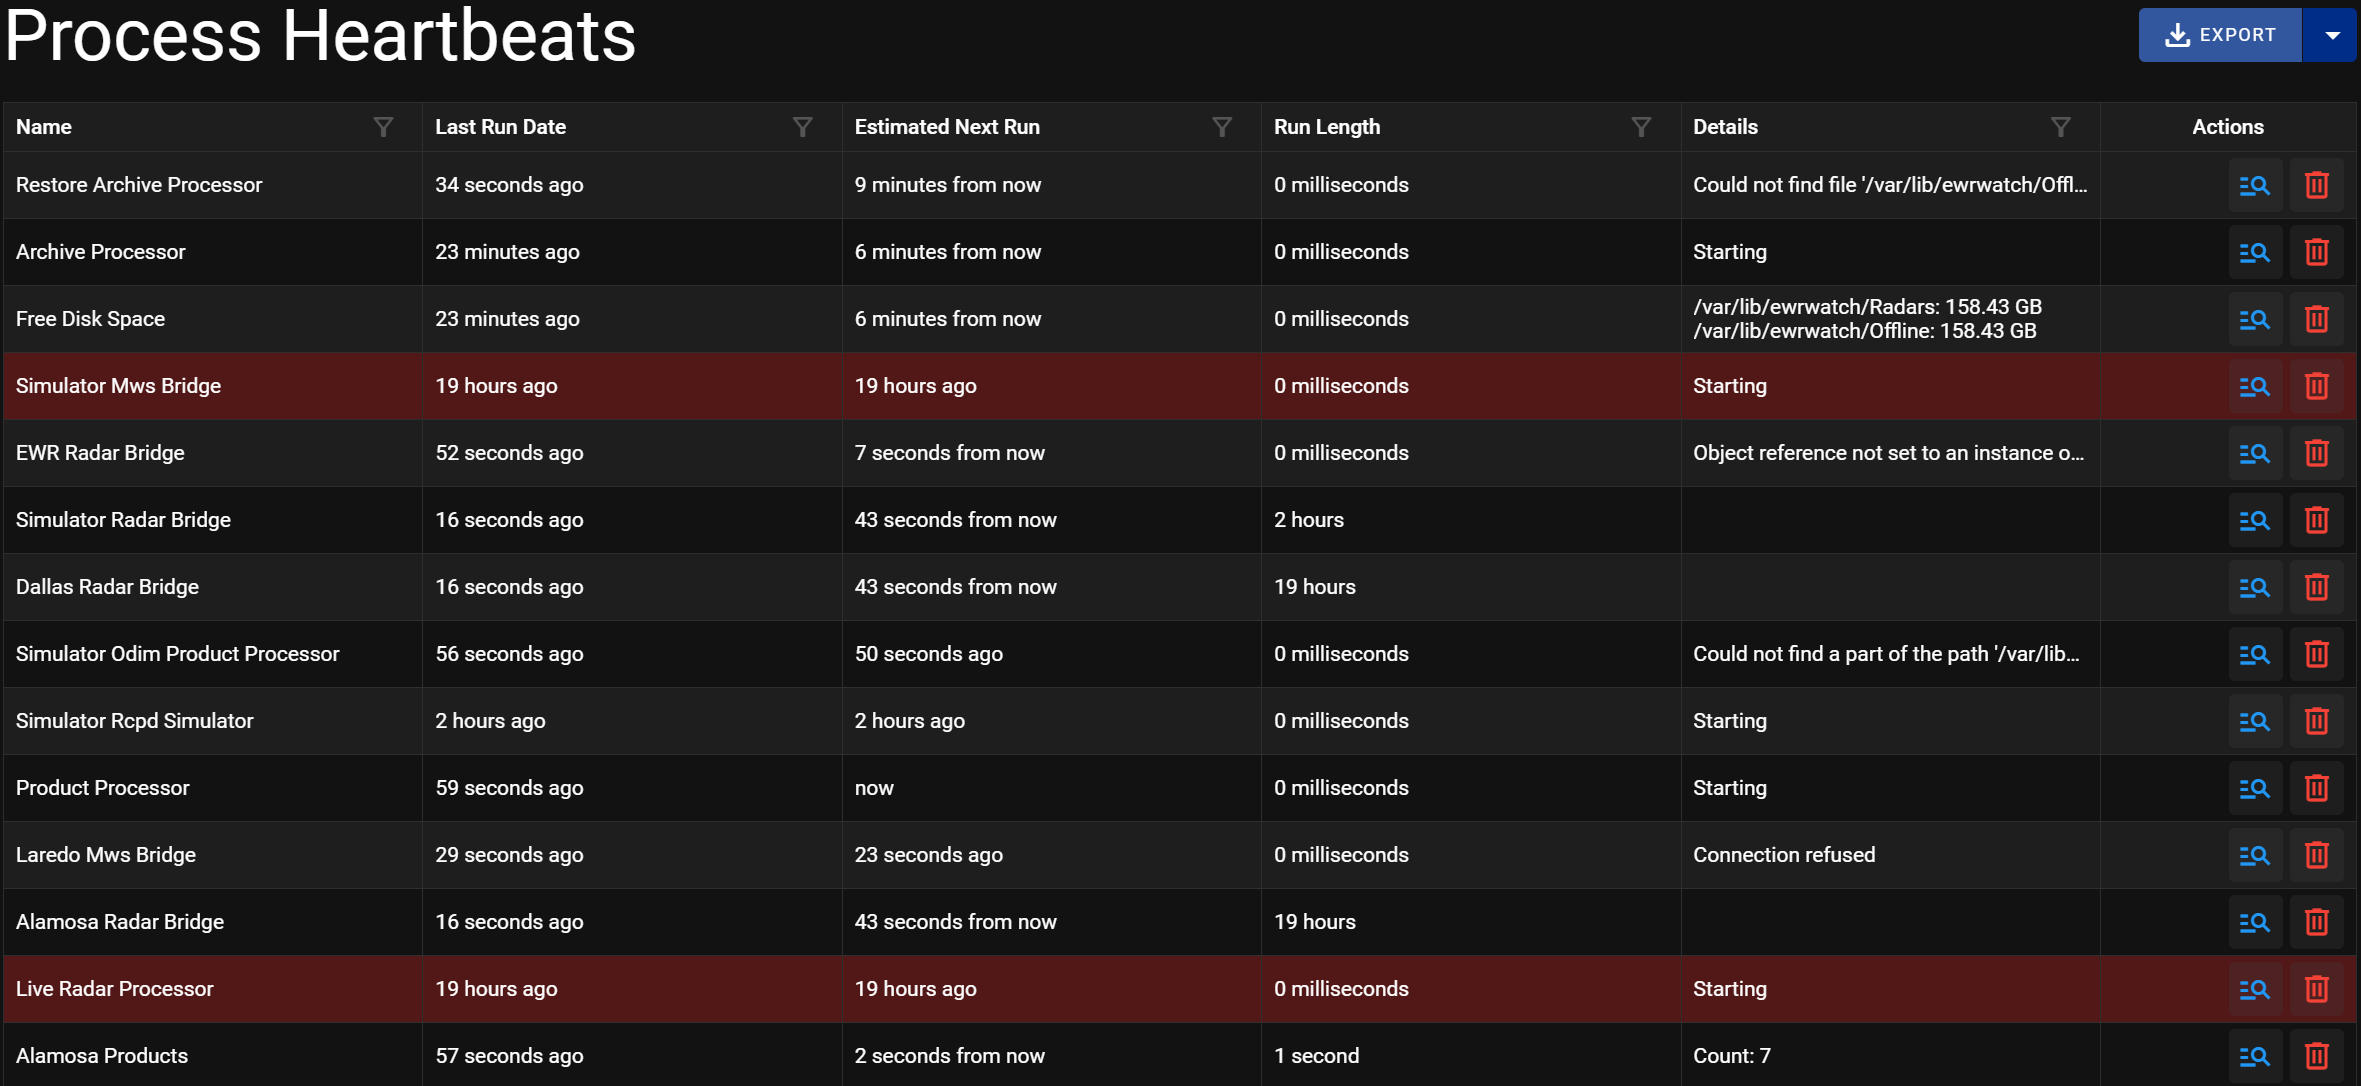2361x1086 pixels.
Task: Open filter for Run Length column
Action: (x=1641, y=127)
